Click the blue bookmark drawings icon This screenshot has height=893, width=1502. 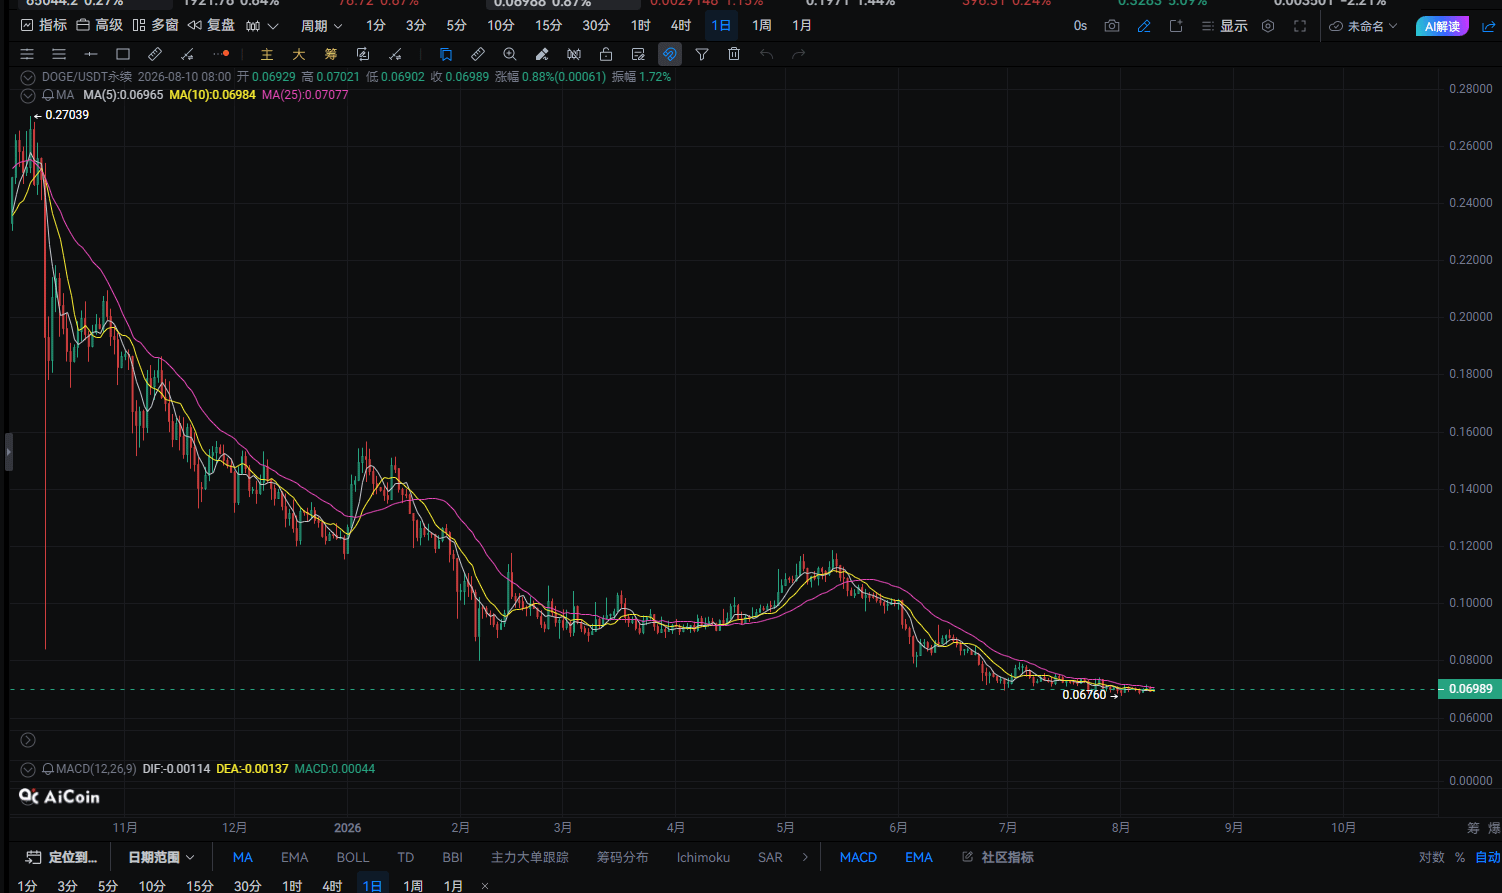(x=446, y=54)
